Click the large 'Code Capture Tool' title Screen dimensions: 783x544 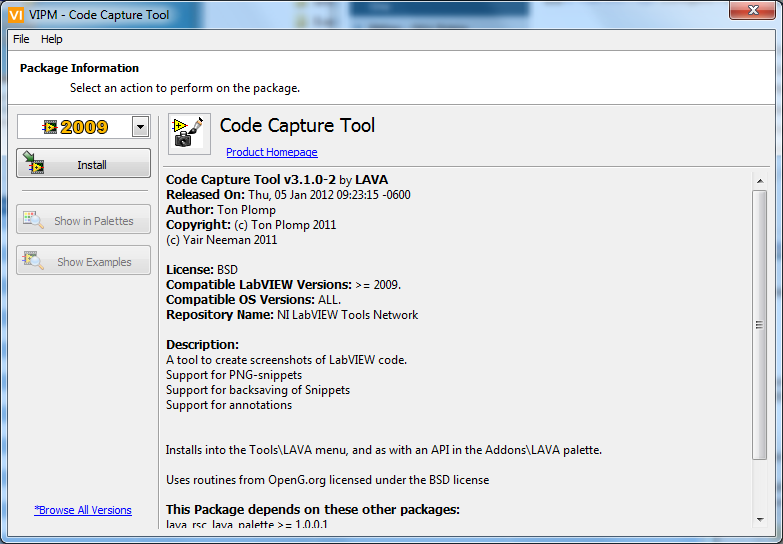tap(297, 125)
